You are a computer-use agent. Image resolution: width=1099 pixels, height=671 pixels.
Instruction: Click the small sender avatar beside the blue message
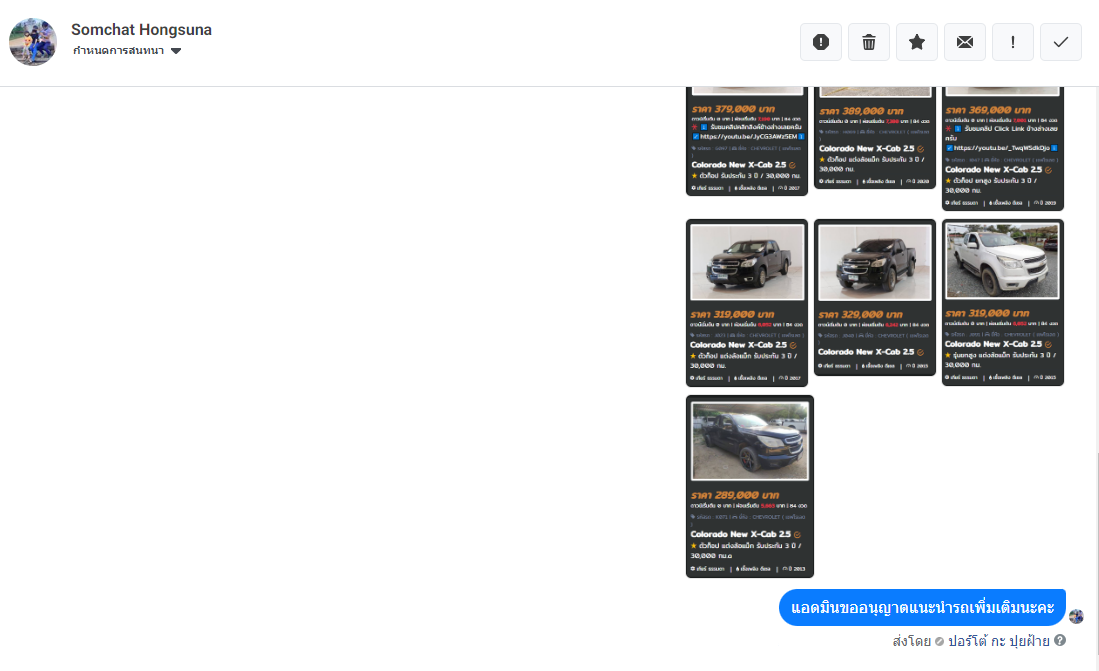click(1076, 616)
